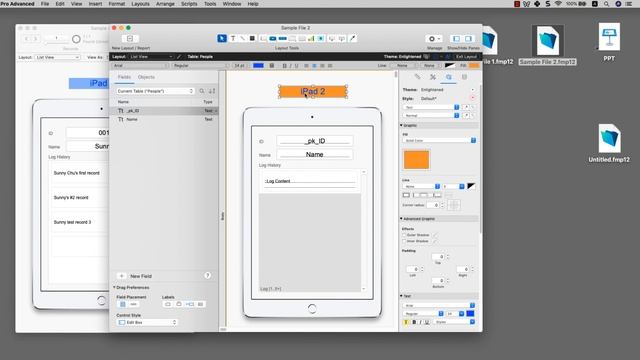The height and width of the screenshot is (360, 640).
Task: Collapse the Drag Preferences section
Action: (x=114, y=287)
